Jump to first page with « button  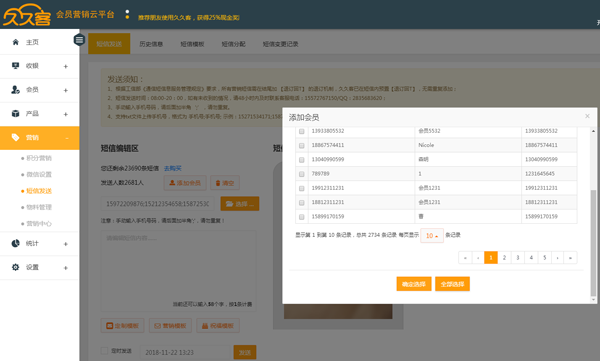465,257
